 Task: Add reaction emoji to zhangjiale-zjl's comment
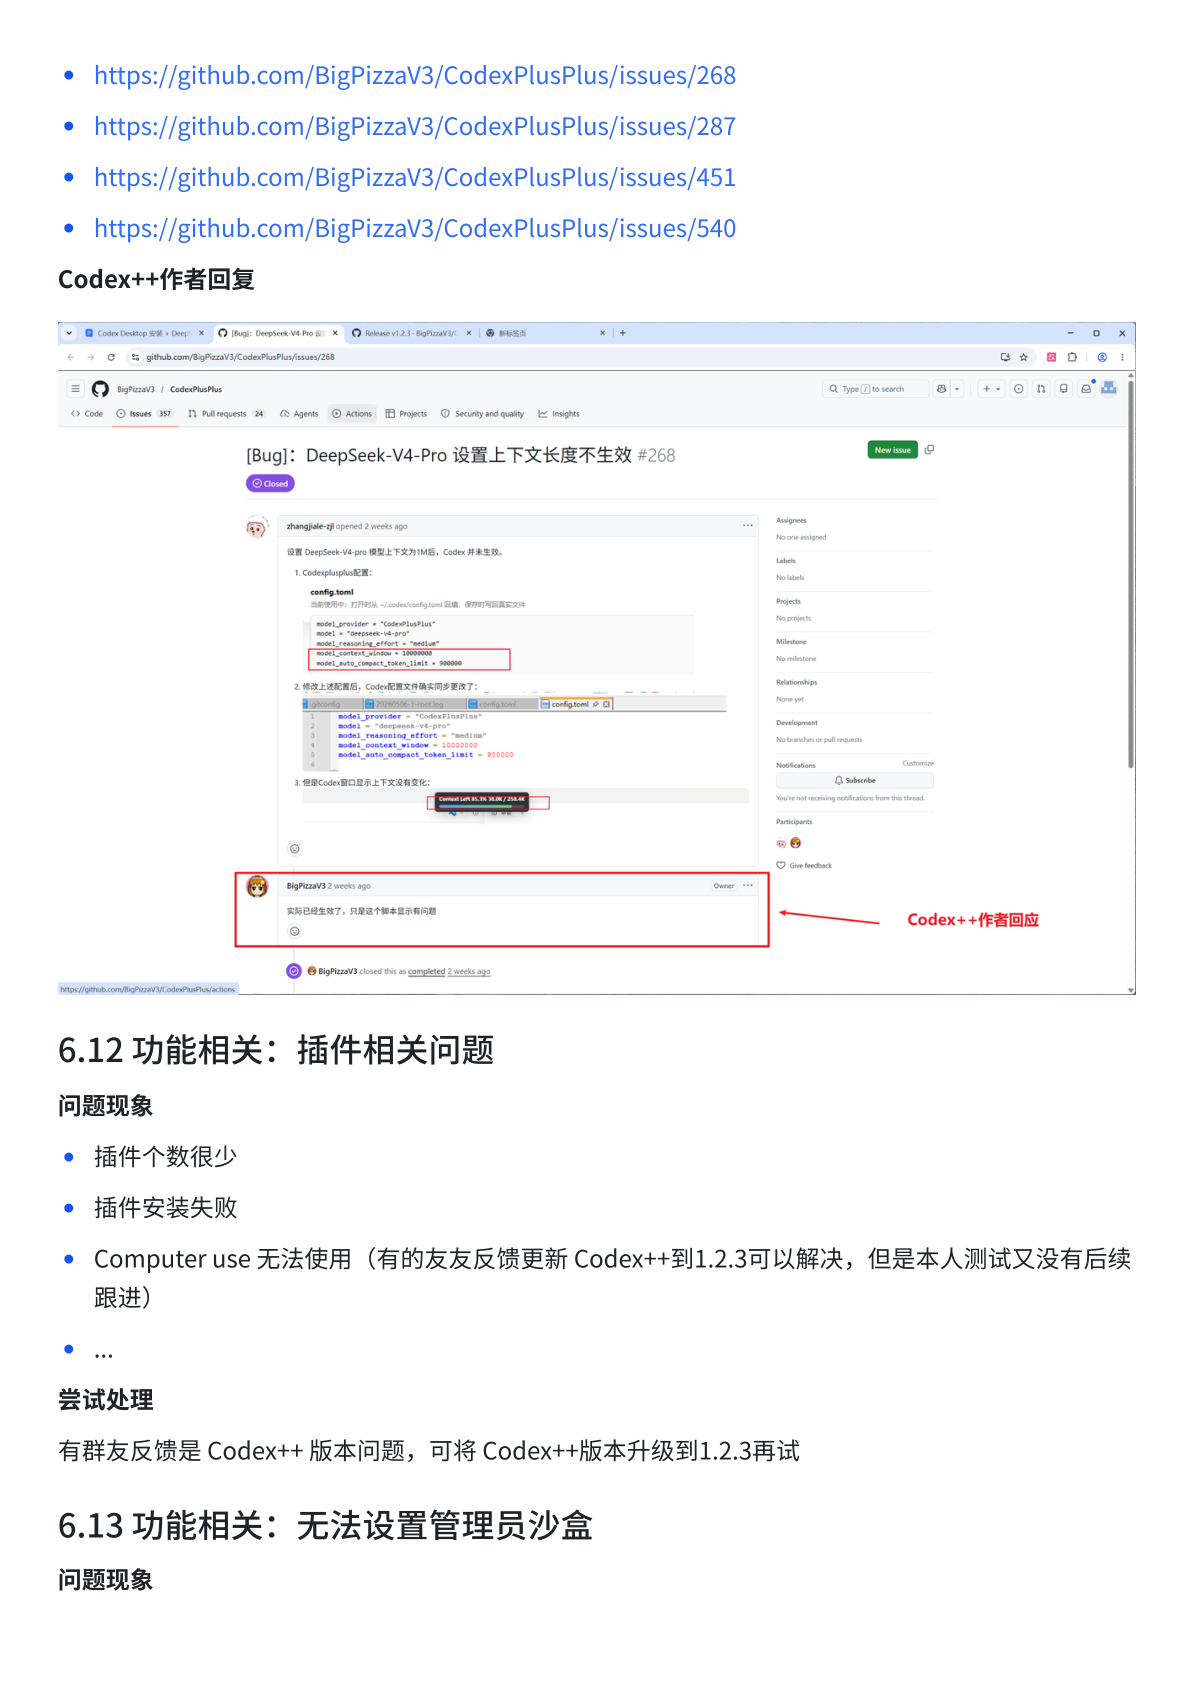295,849
